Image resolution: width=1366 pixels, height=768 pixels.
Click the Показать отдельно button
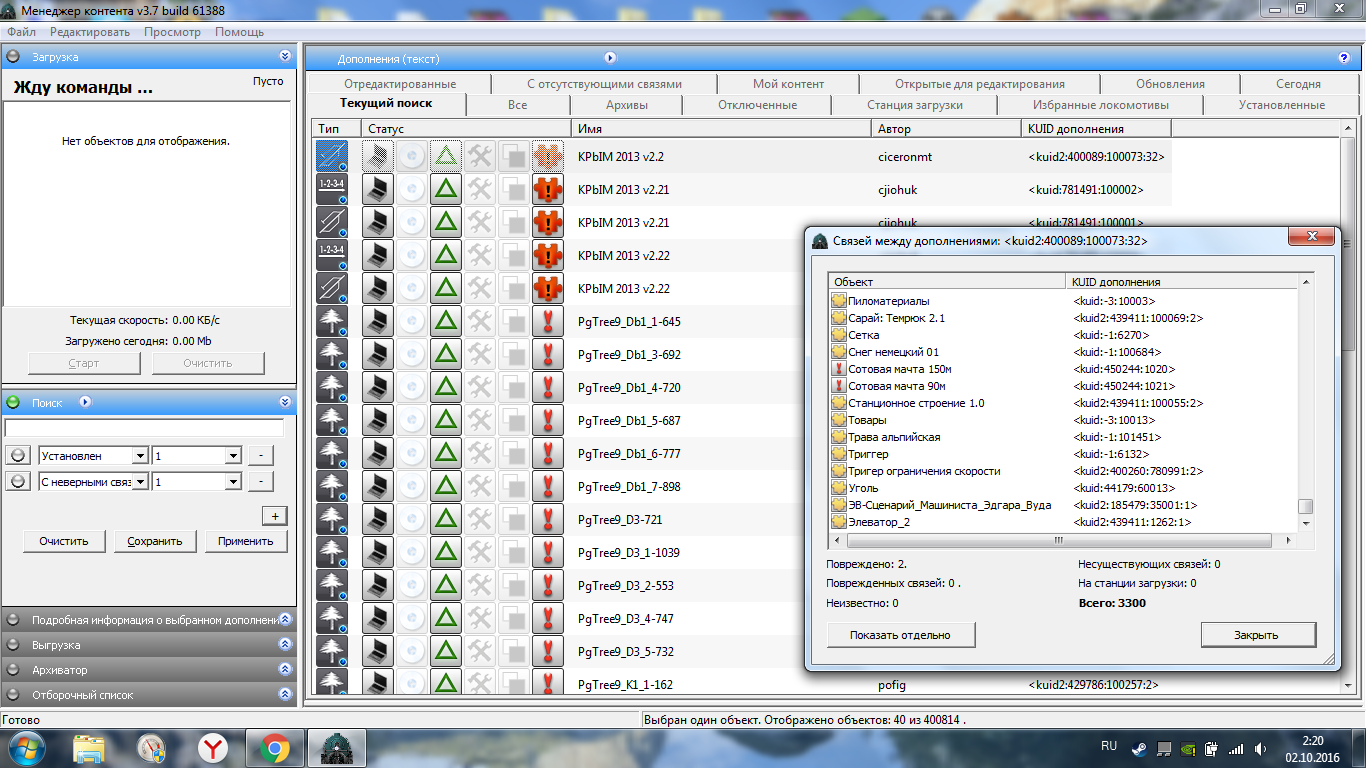coord(900,634)
